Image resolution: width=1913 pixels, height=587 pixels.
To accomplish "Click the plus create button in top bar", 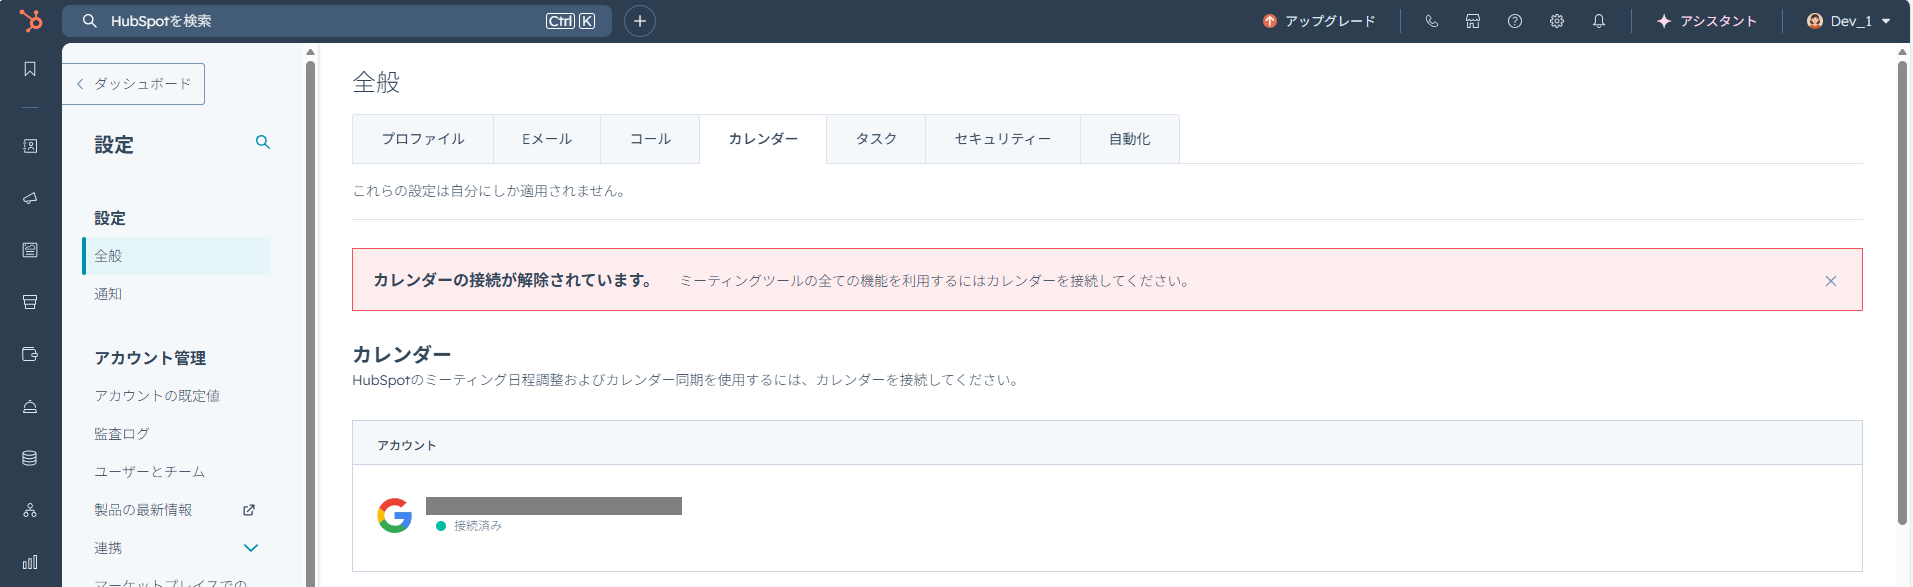I will coord(640,21).
